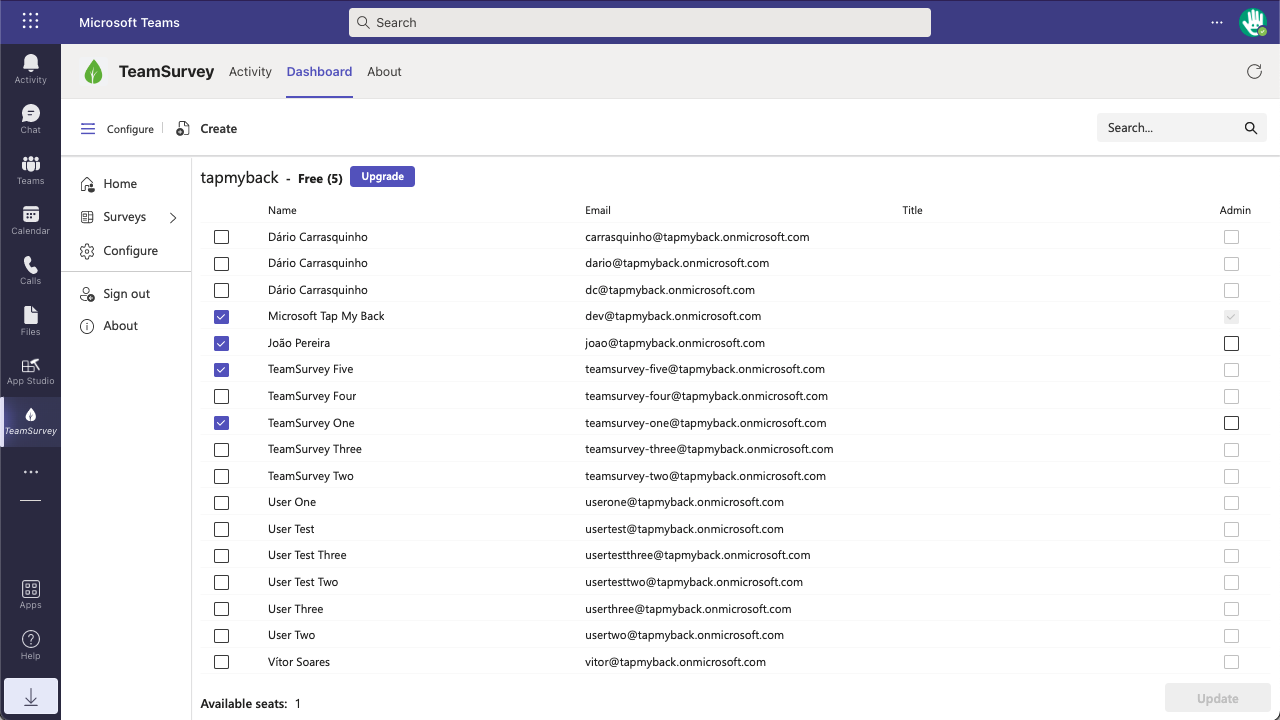The image size is (1280, 720).
Task: Open the About tab in TeamSurvey
Action: (x=384, y=72)
